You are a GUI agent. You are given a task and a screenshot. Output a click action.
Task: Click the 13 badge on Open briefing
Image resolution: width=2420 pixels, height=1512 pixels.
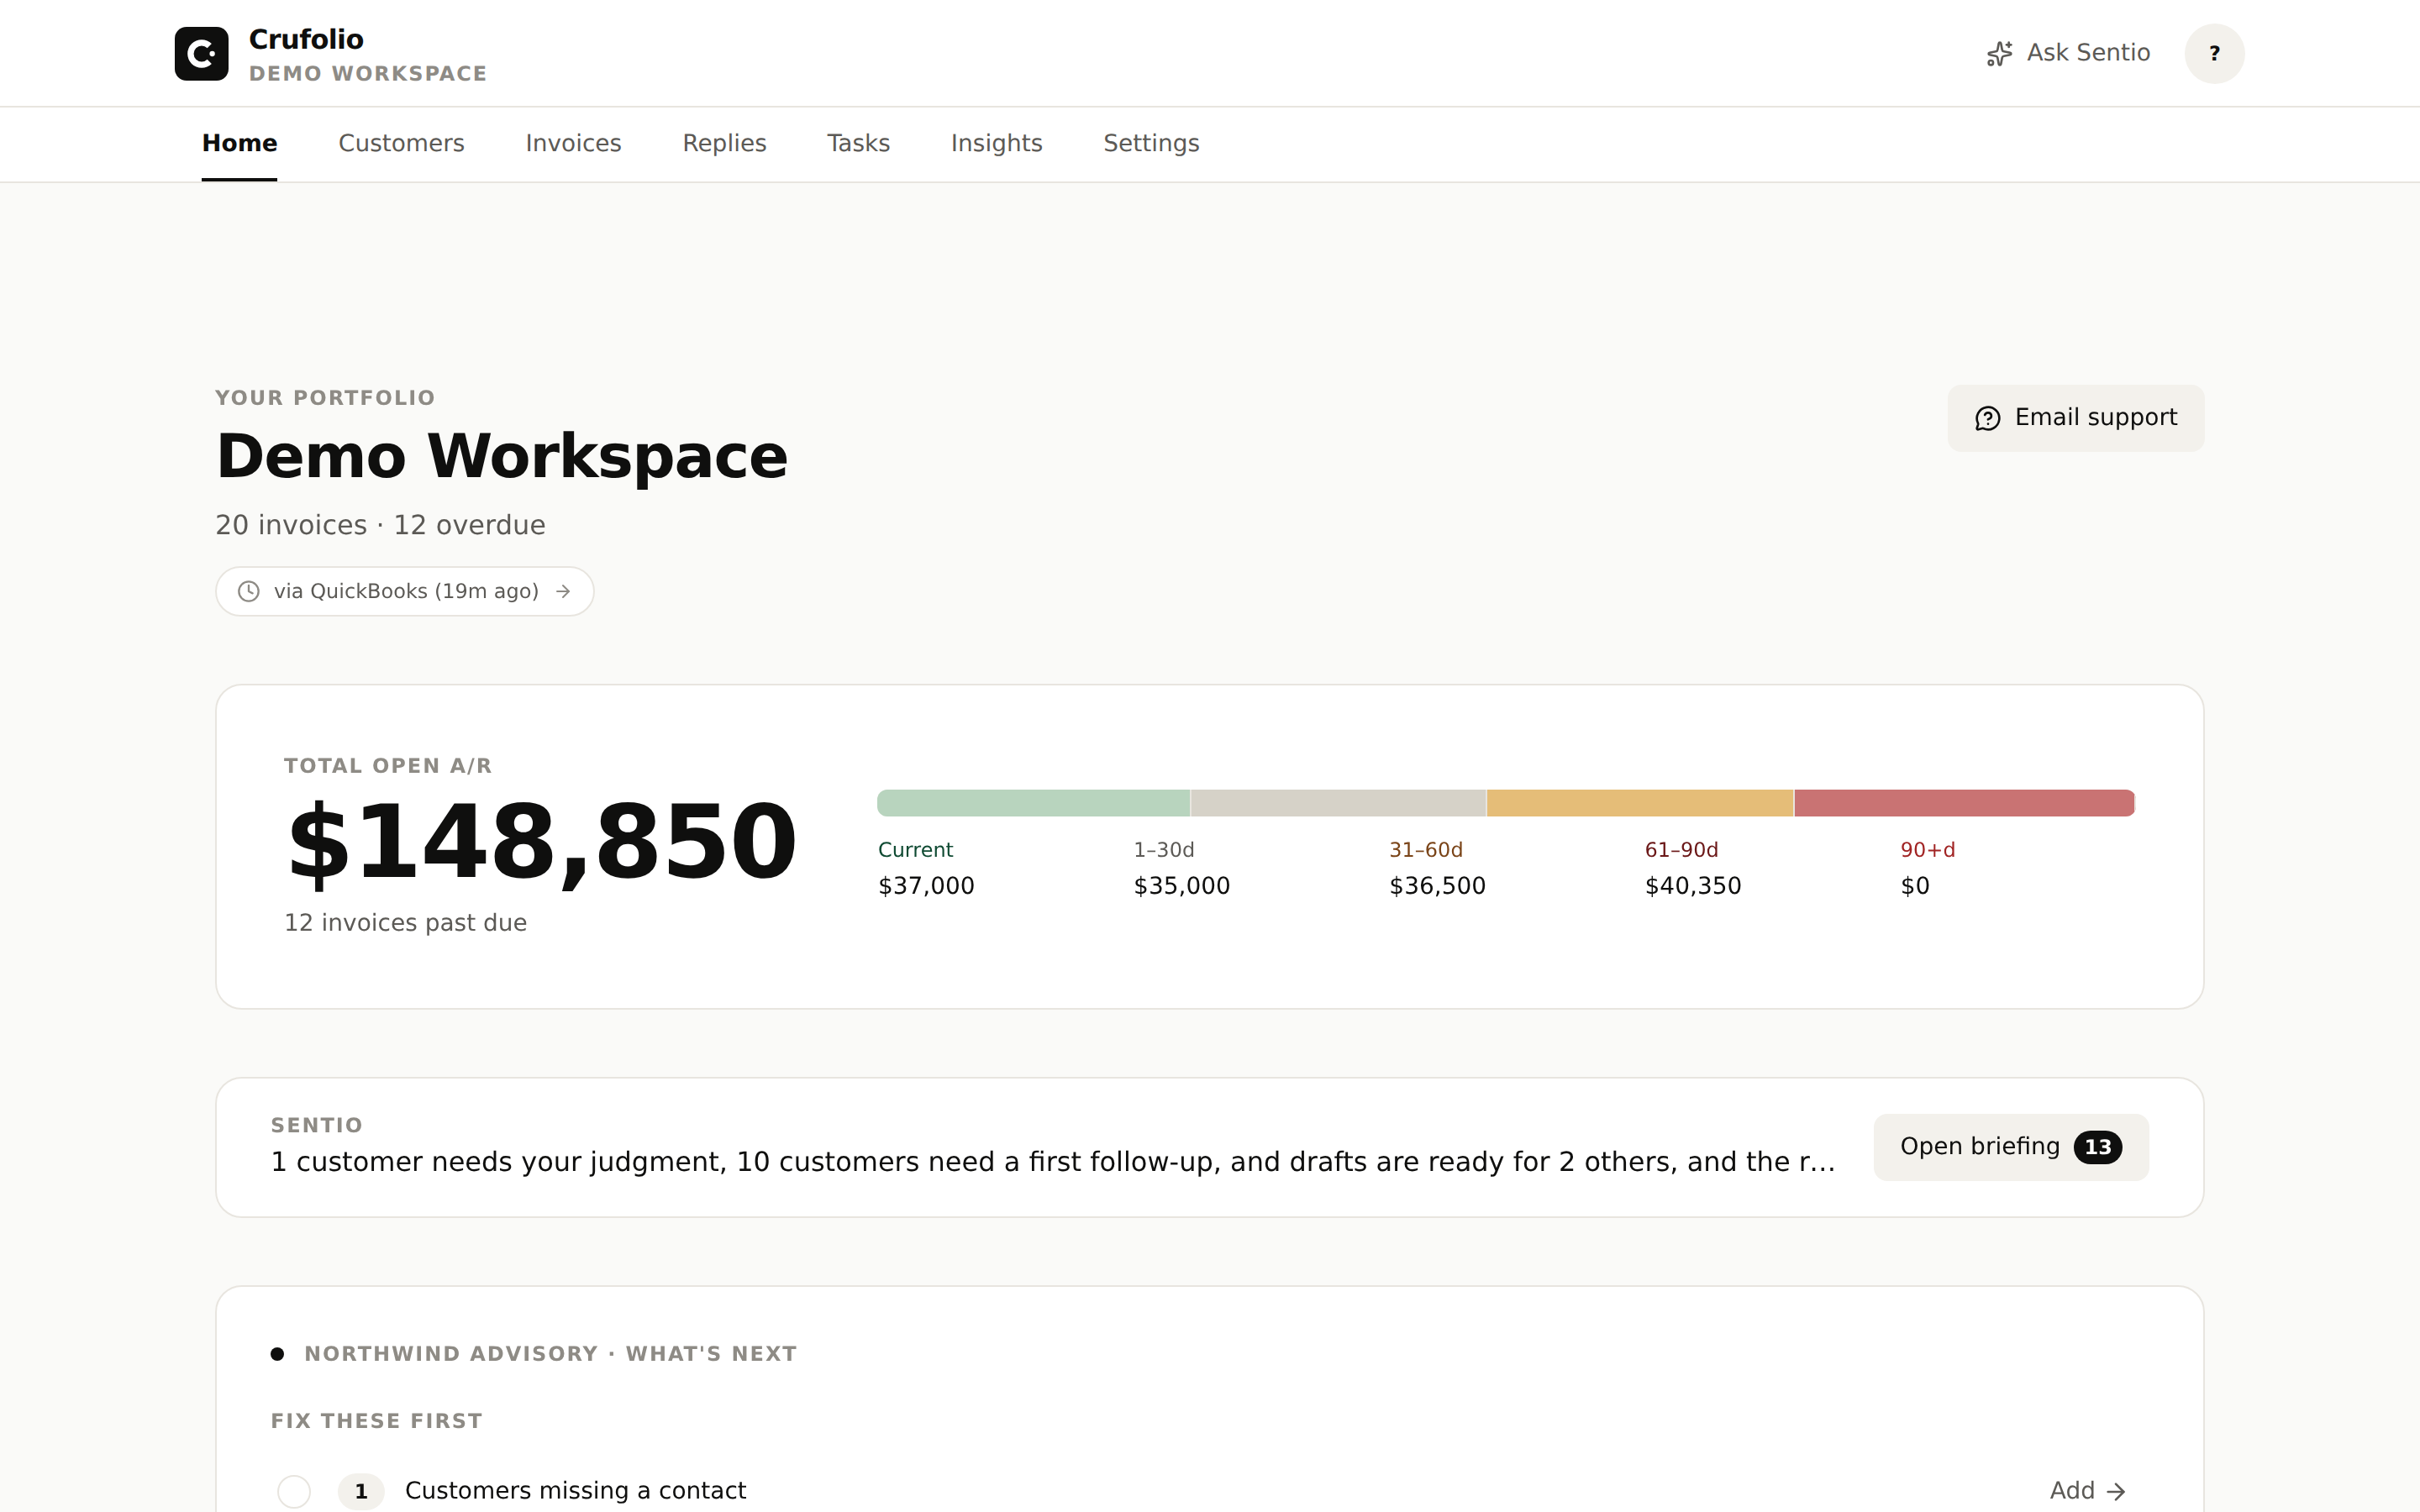2097,1147
